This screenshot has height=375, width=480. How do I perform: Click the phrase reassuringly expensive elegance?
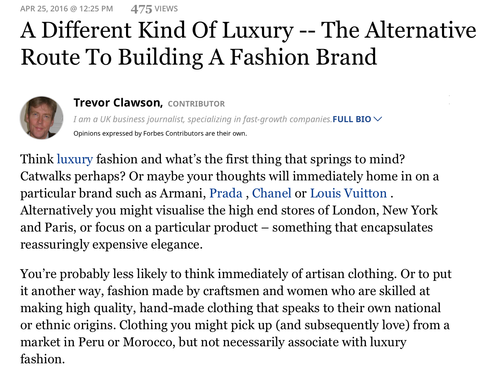(111, 245)
